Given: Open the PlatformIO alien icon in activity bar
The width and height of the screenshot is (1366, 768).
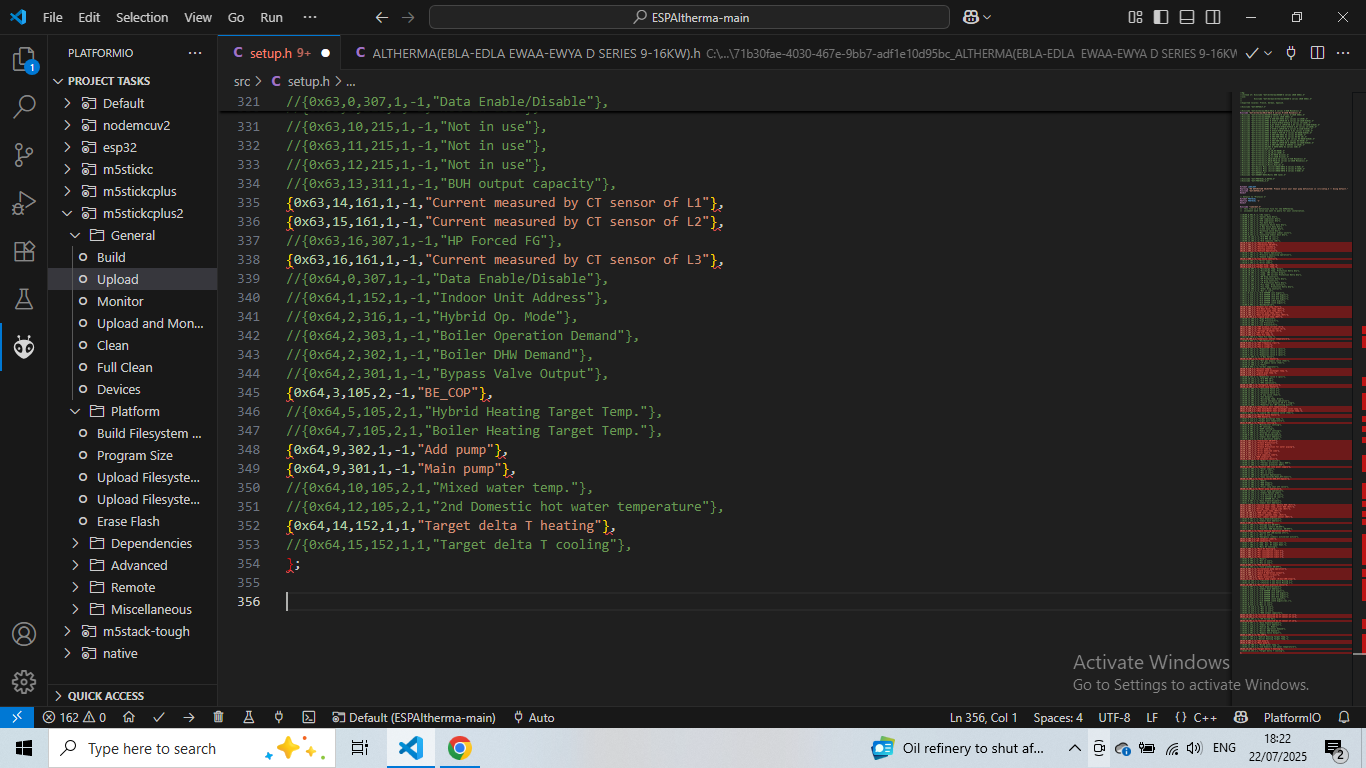Looking at the screenshot, I should point(24,347).
